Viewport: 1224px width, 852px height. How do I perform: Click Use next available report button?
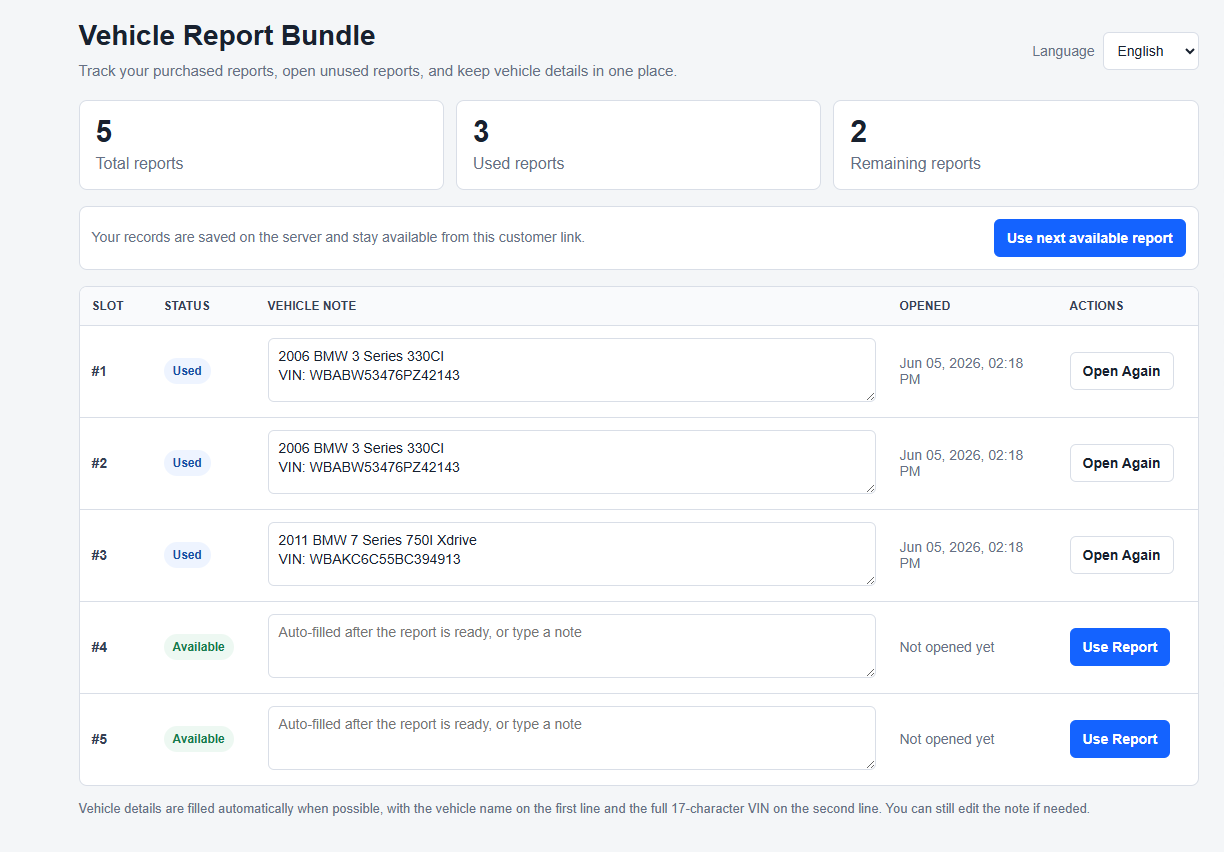1089,238
